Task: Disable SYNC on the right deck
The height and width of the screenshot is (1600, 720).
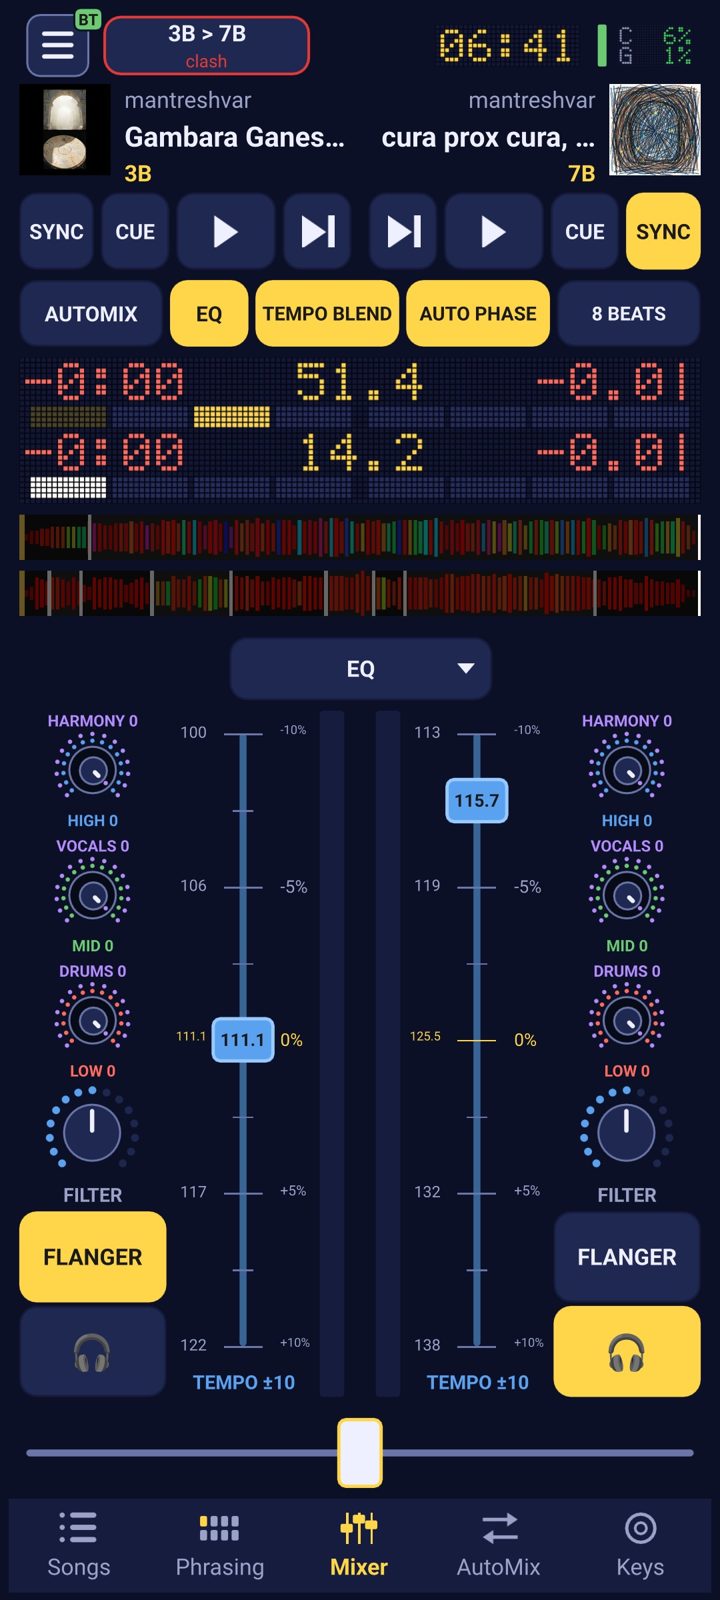Action: pos(663,232)
